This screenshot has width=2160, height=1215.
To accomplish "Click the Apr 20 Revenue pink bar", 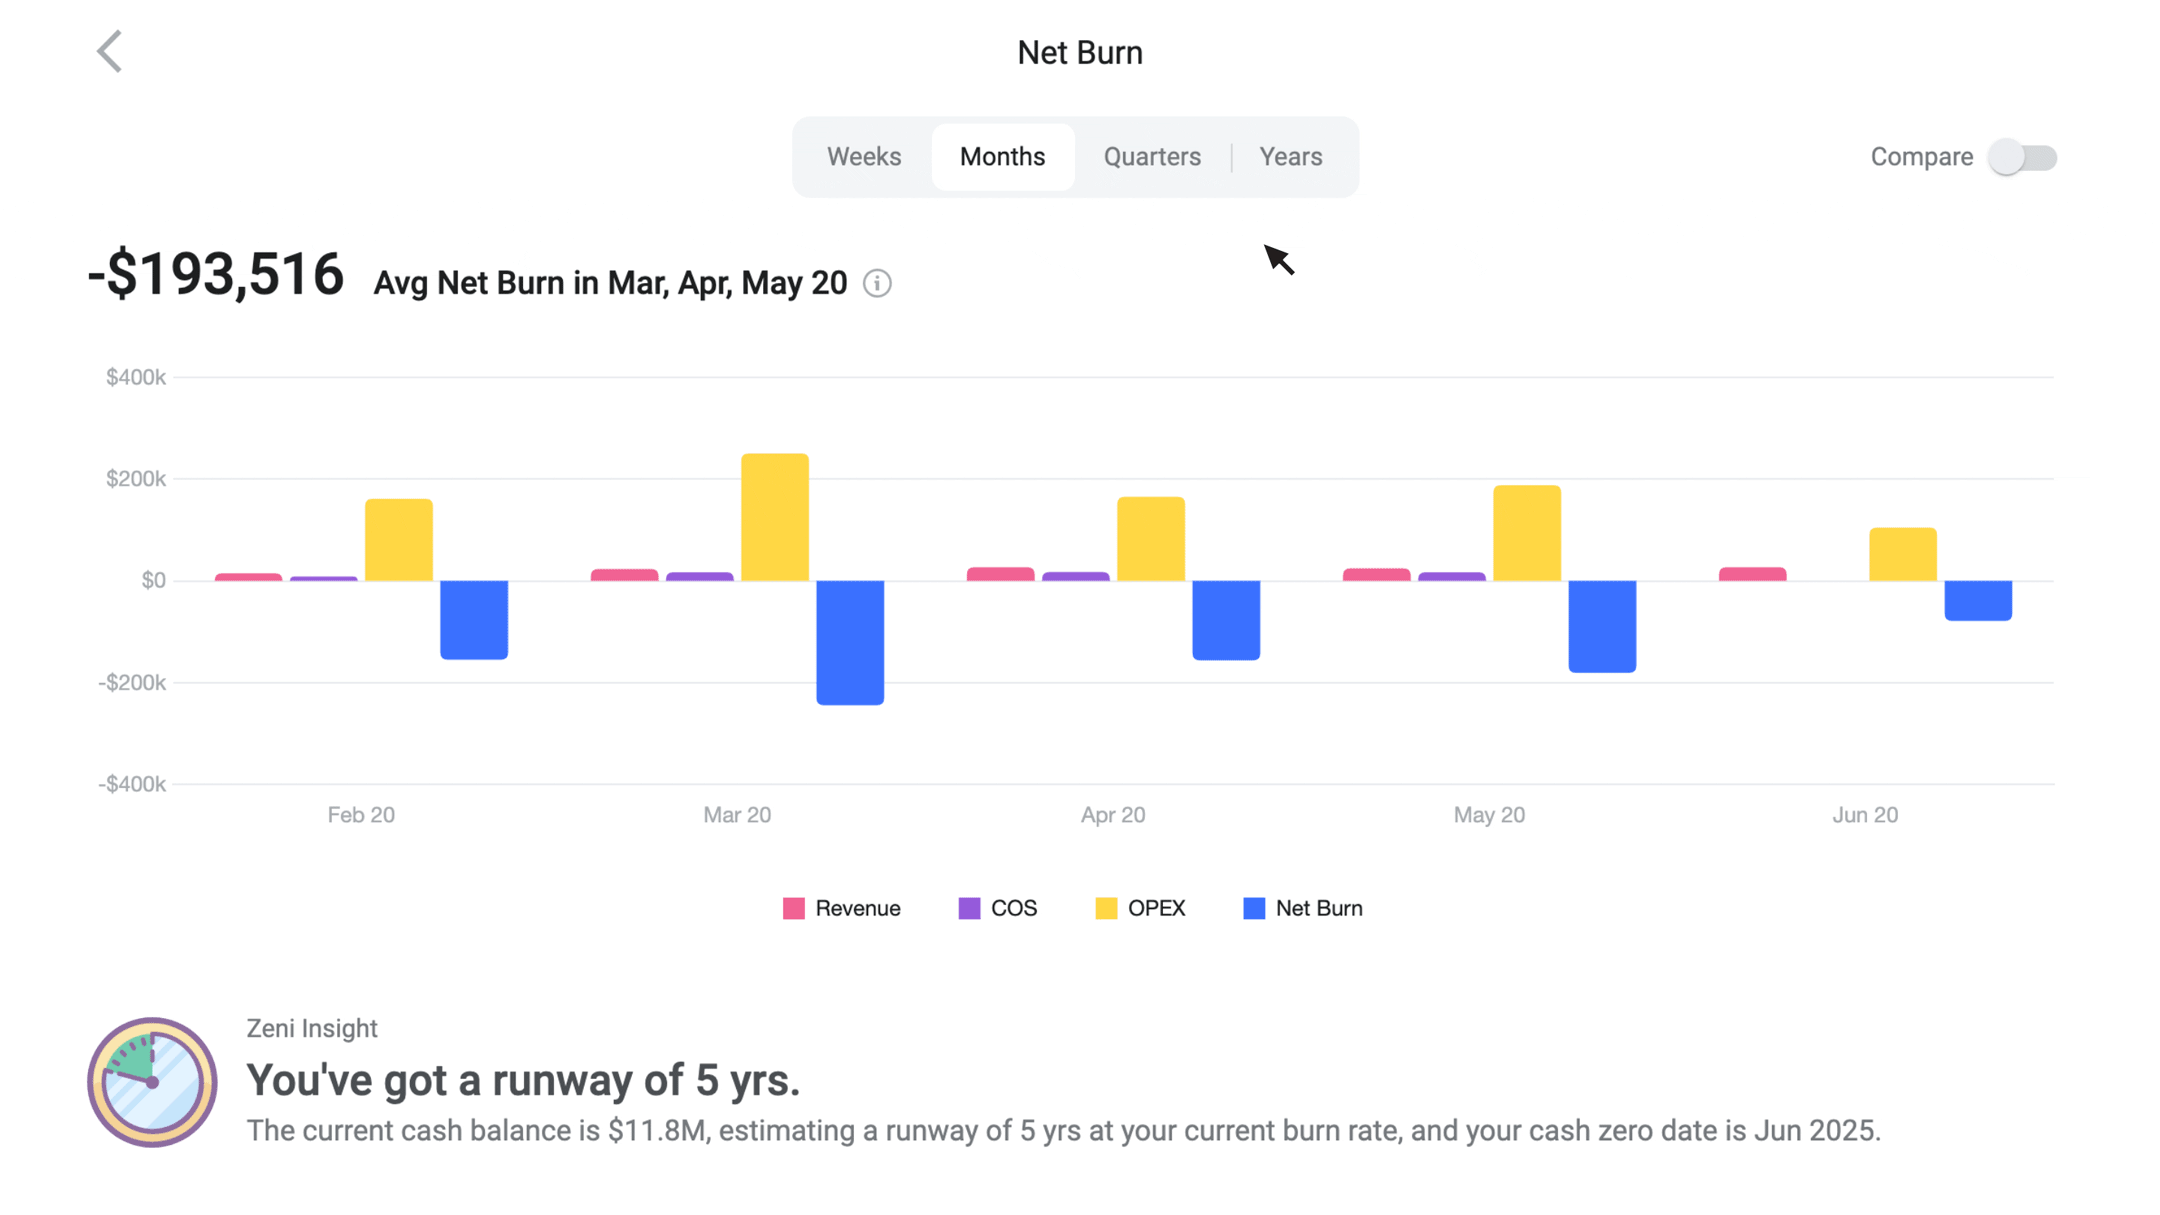I will click(1000, 574).
